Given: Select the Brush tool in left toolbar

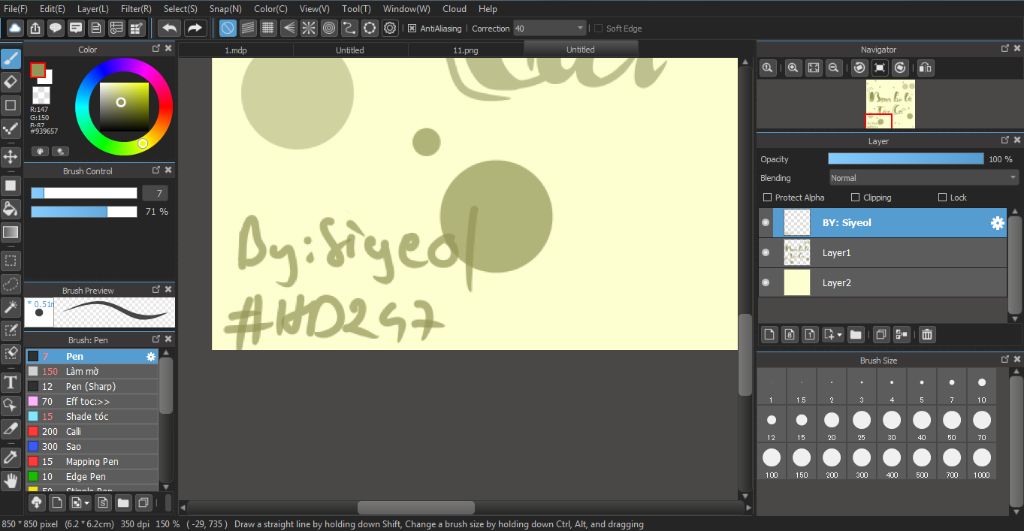Looking at the screenshot, I should click(10, 59).
